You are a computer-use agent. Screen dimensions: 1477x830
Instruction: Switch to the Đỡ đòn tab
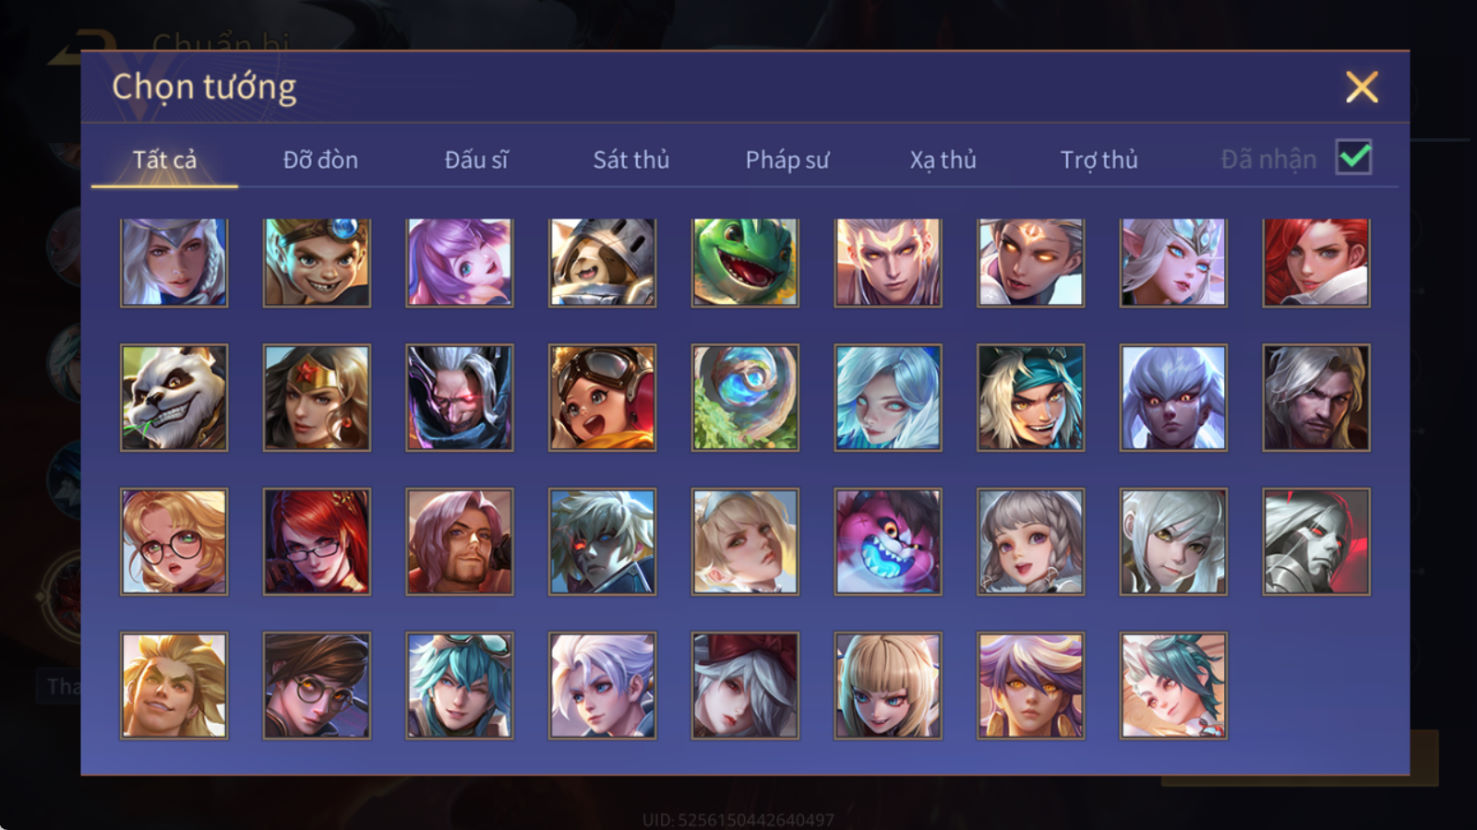pos(320,160)
